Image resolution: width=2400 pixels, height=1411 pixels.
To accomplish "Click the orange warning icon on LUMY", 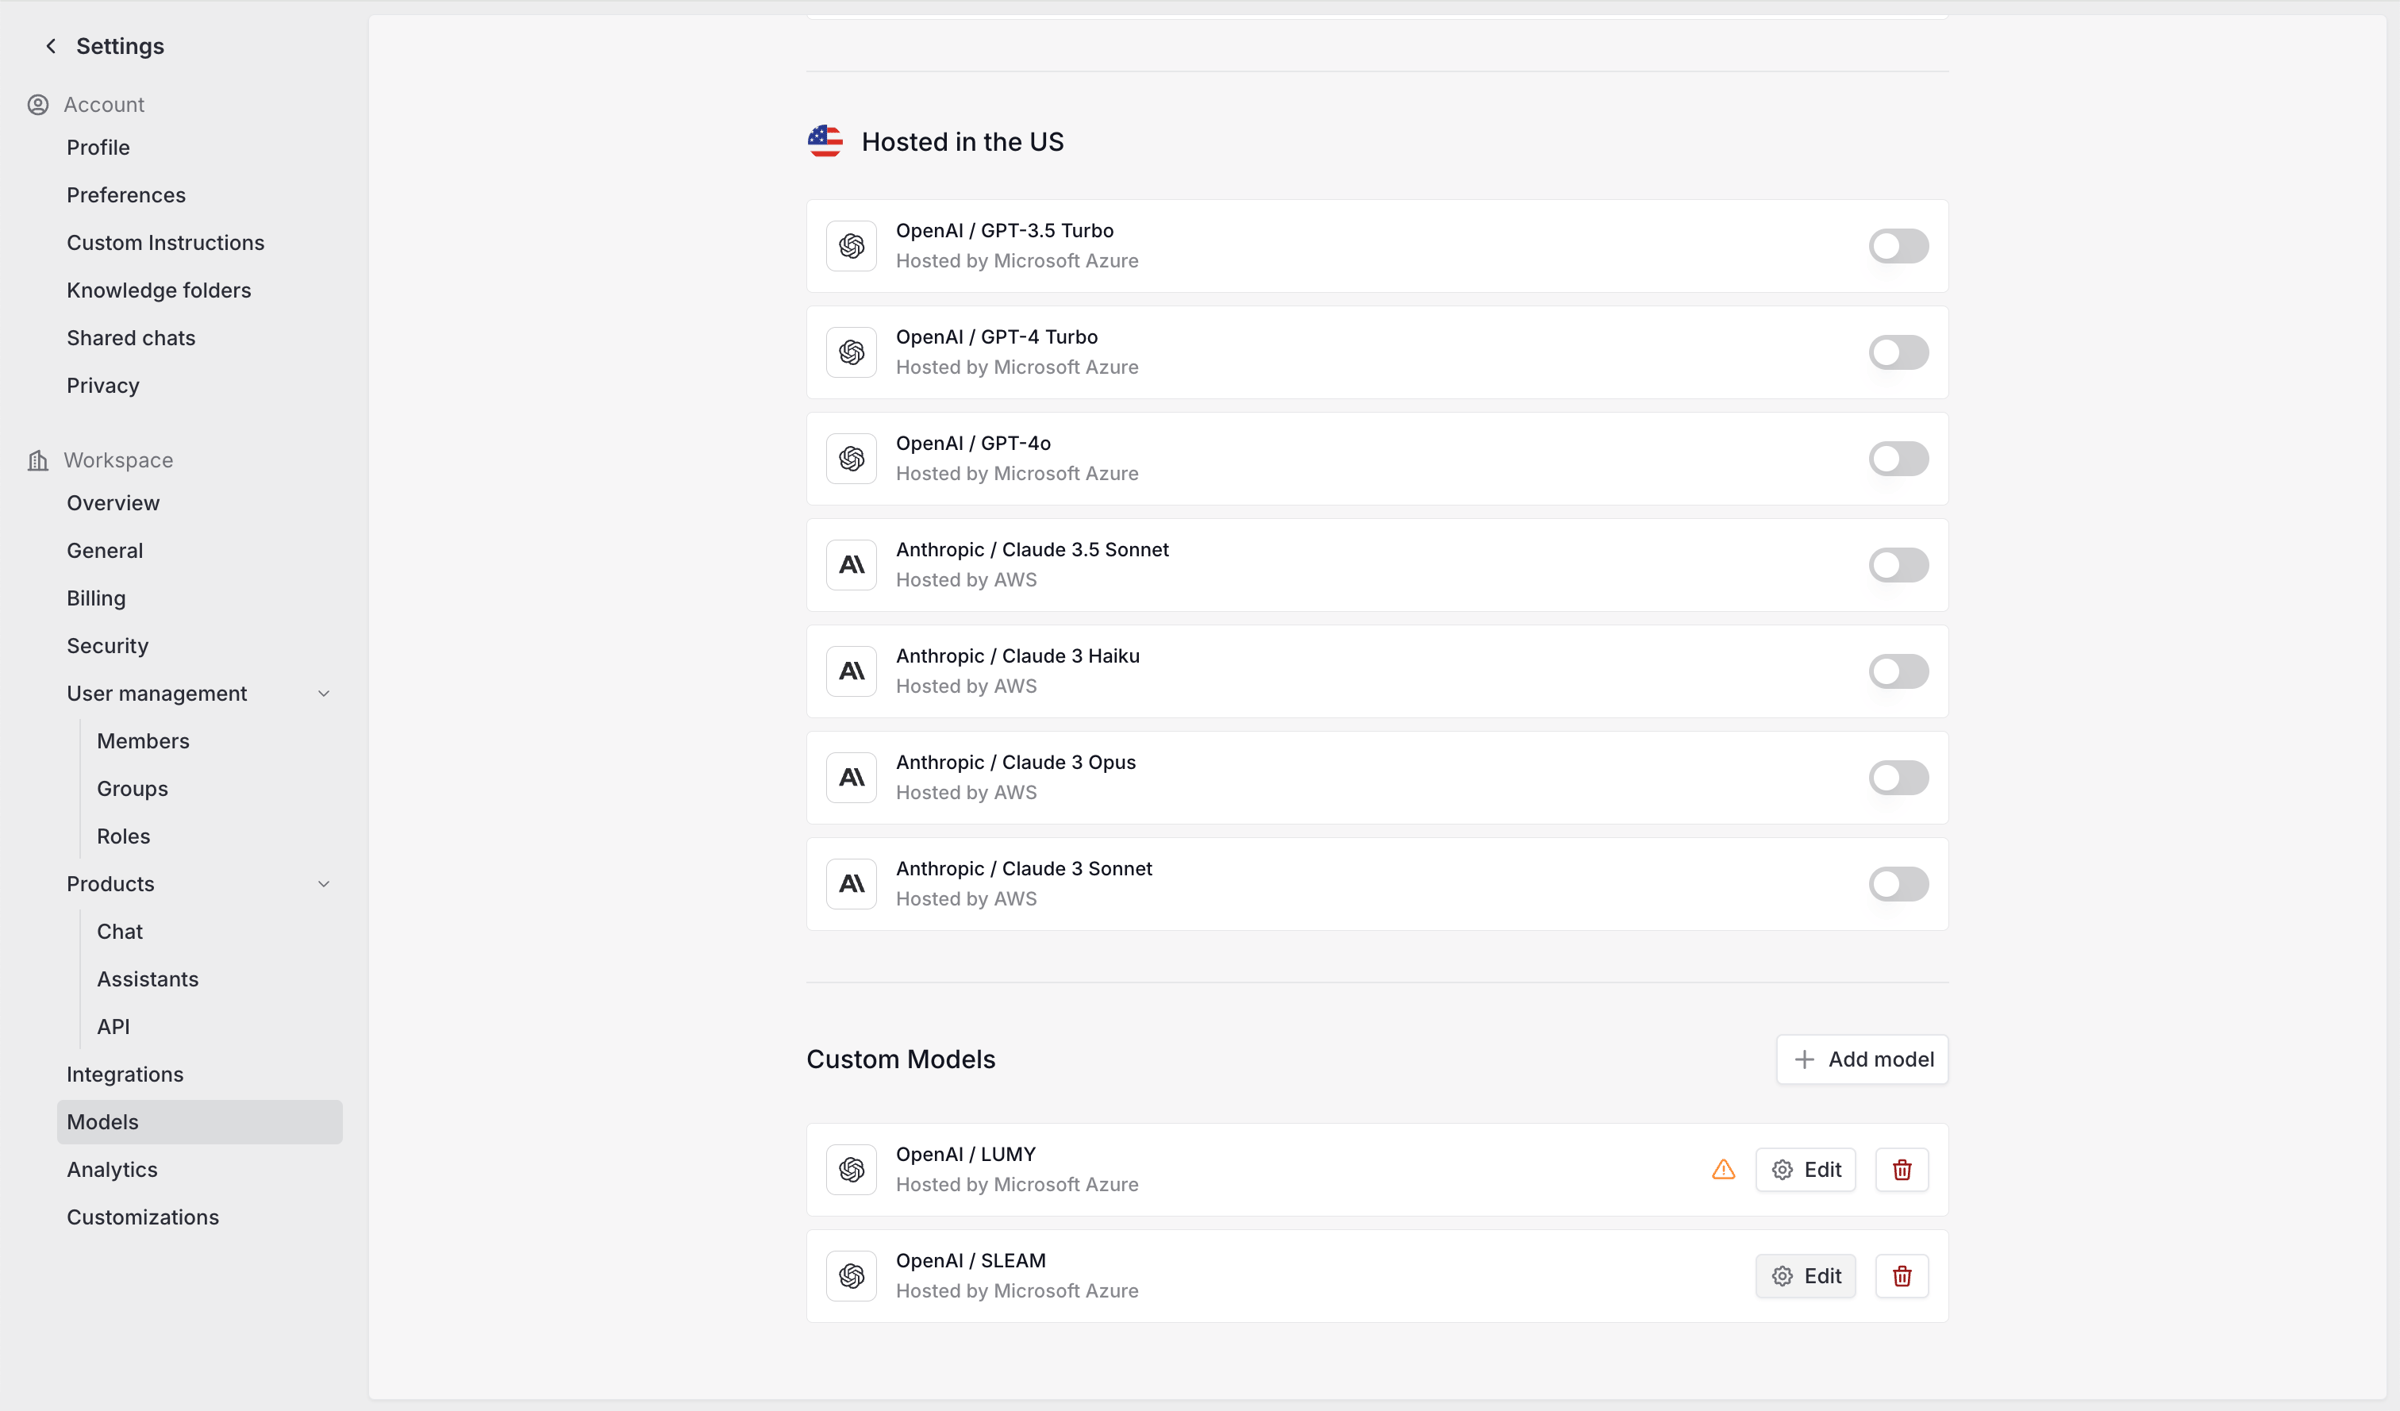I will point(1723,1169).
